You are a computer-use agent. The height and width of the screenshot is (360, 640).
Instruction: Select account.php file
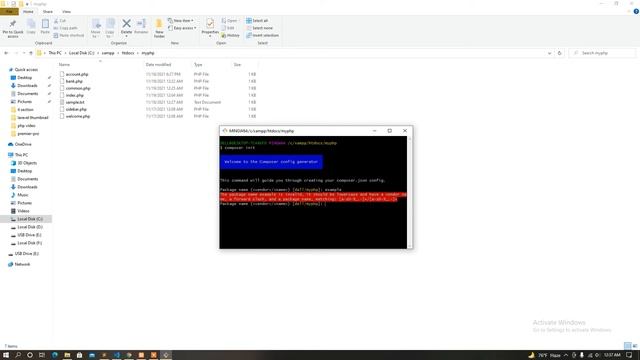click(x=77, y=74)
